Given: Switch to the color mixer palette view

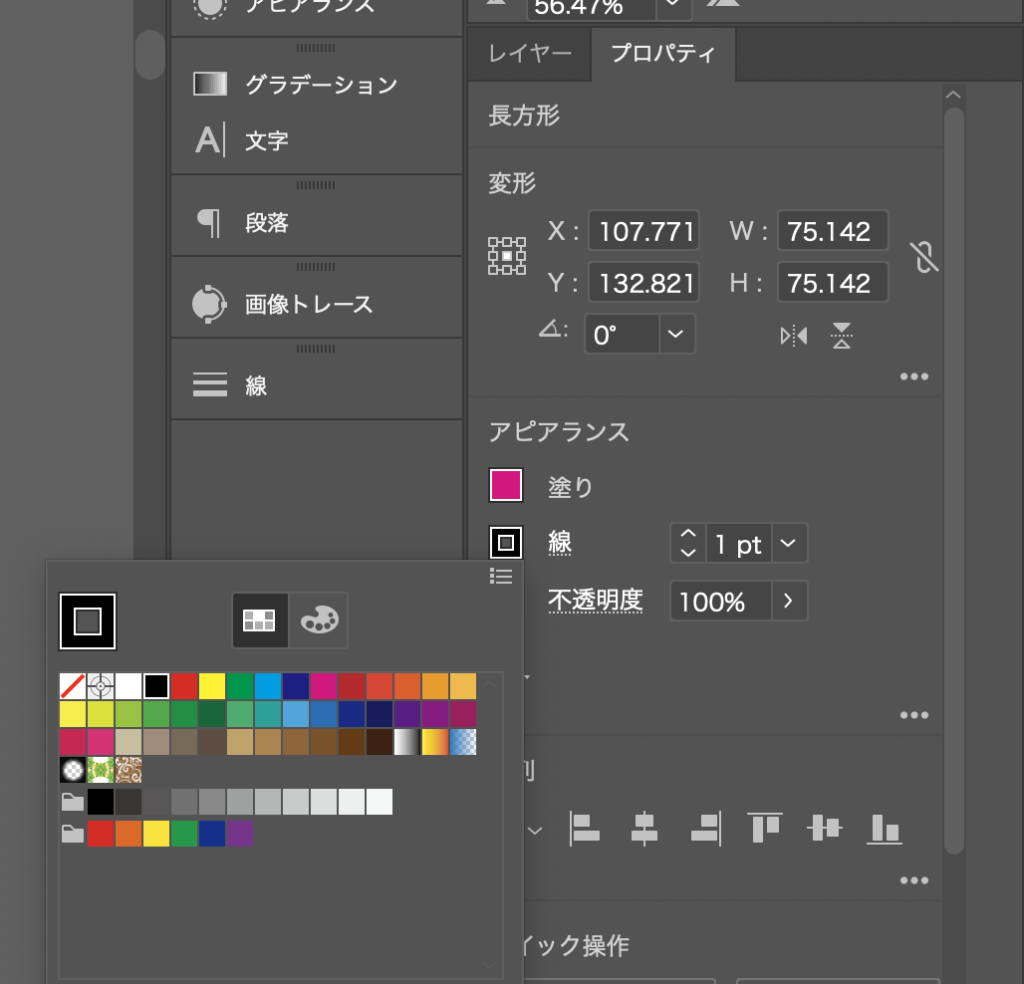Looking at the screenshot, I should tap(319, 621).
